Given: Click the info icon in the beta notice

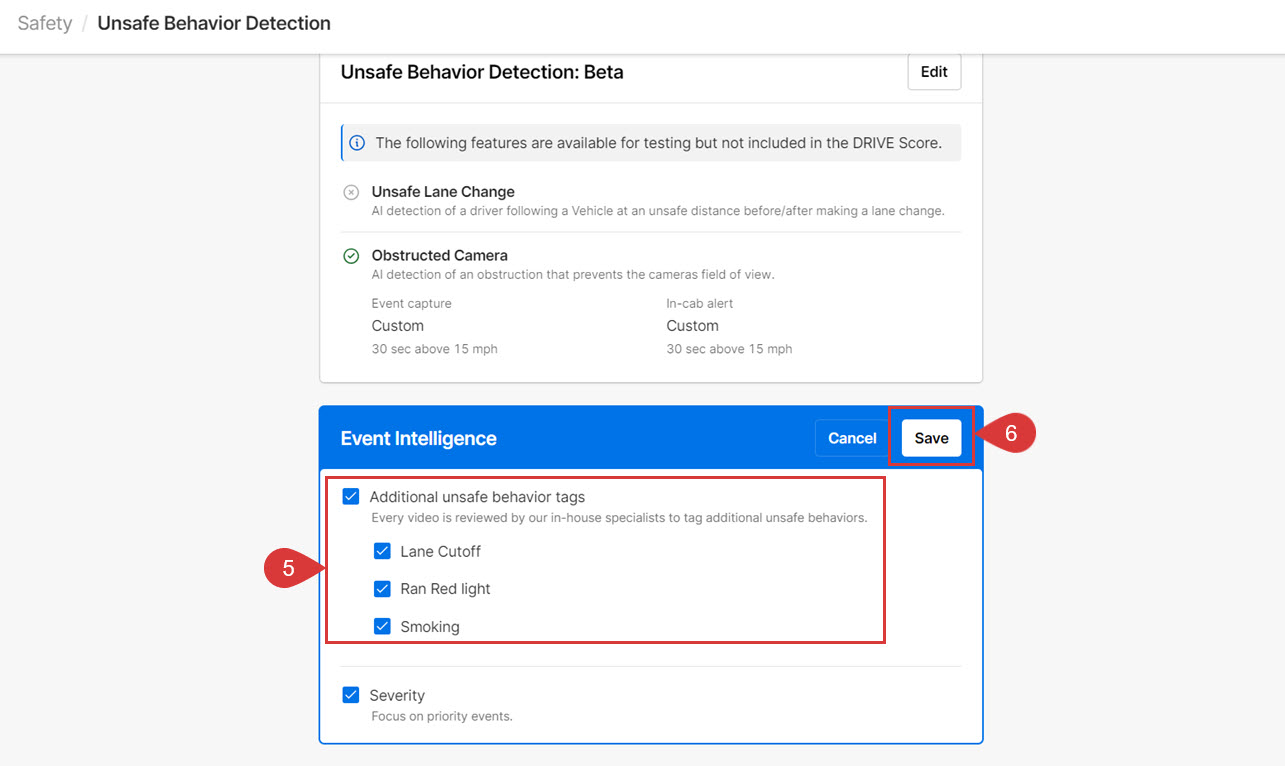Looking at the screenshot, I should (x=357, y=143).
